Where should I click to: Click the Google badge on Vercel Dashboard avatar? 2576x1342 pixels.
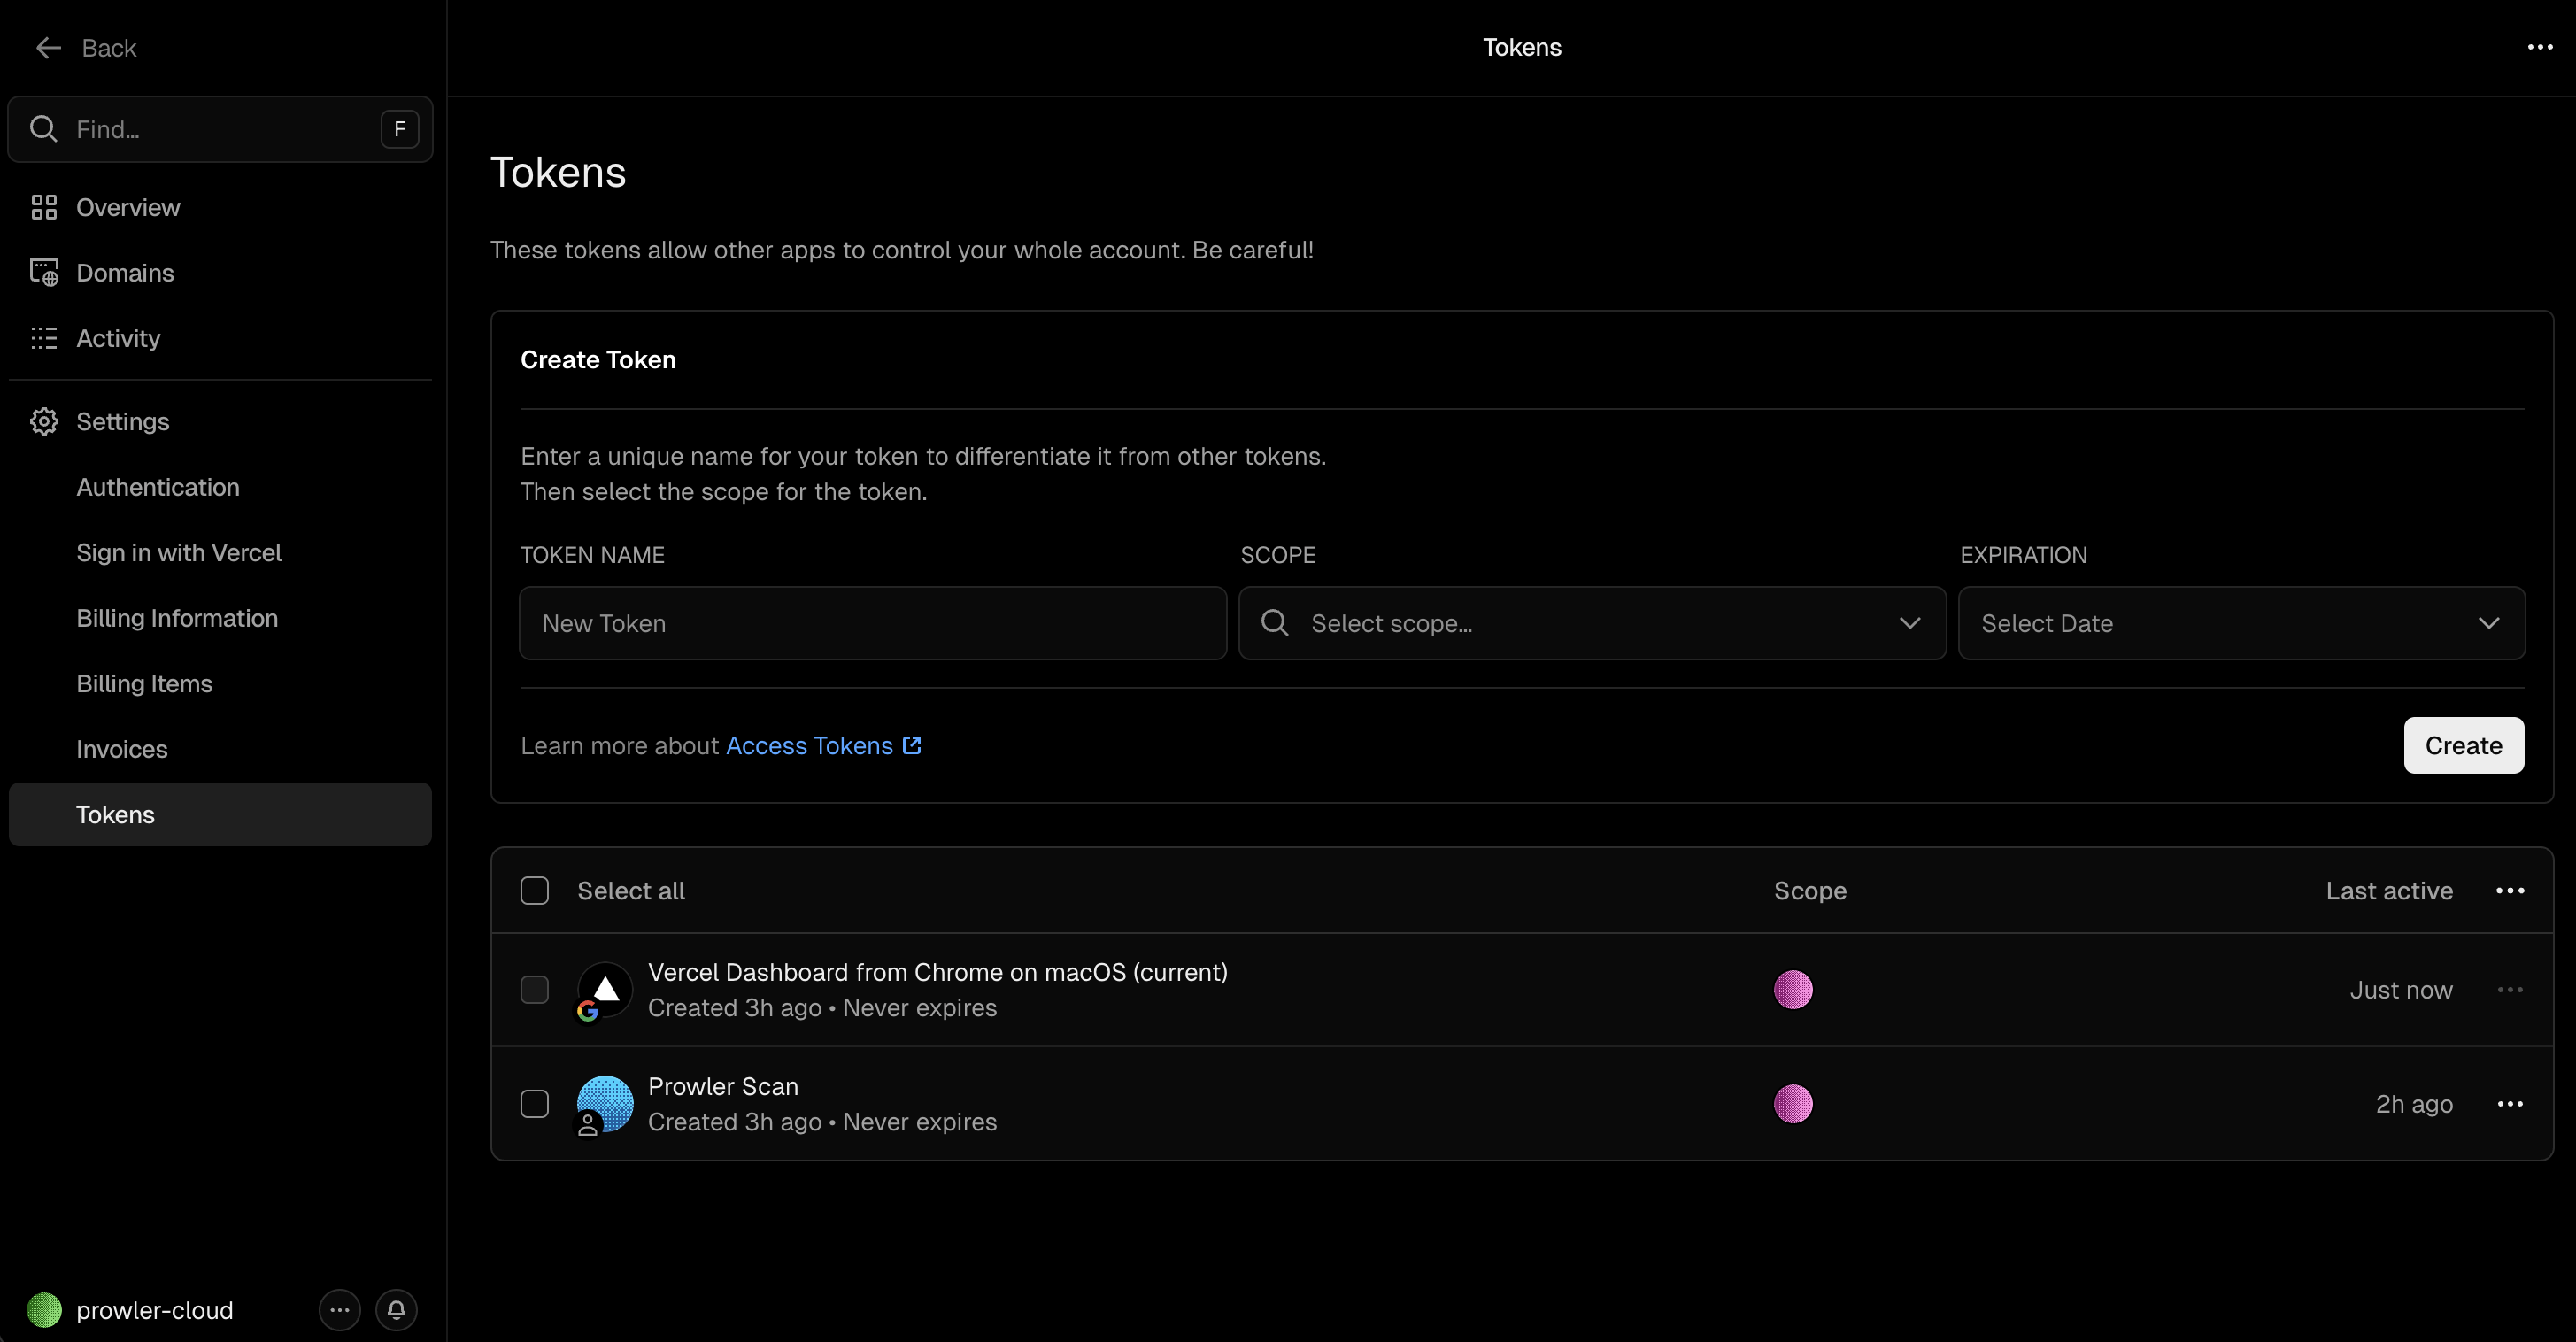point(588,1011)
